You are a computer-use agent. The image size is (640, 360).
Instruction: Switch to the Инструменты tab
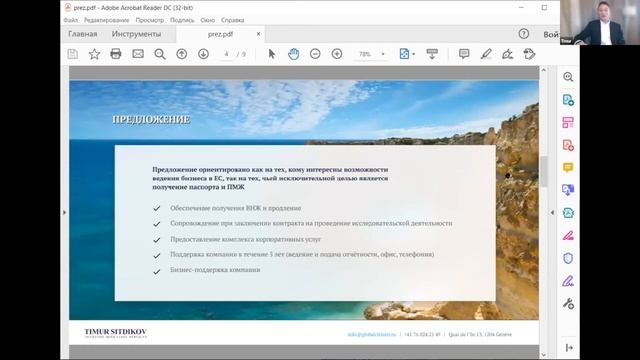click(x=136, y=34)
